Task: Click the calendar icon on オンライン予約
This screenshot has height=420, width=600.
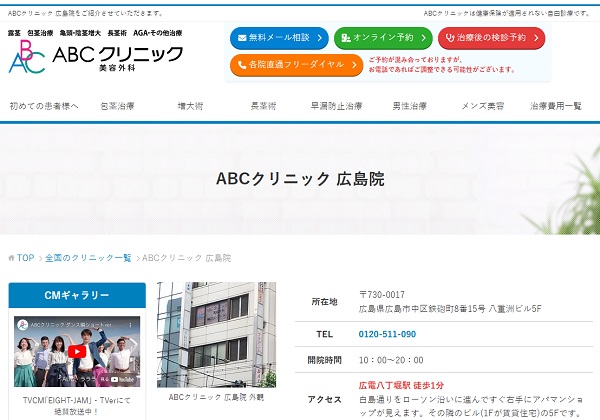Action: 346,38
